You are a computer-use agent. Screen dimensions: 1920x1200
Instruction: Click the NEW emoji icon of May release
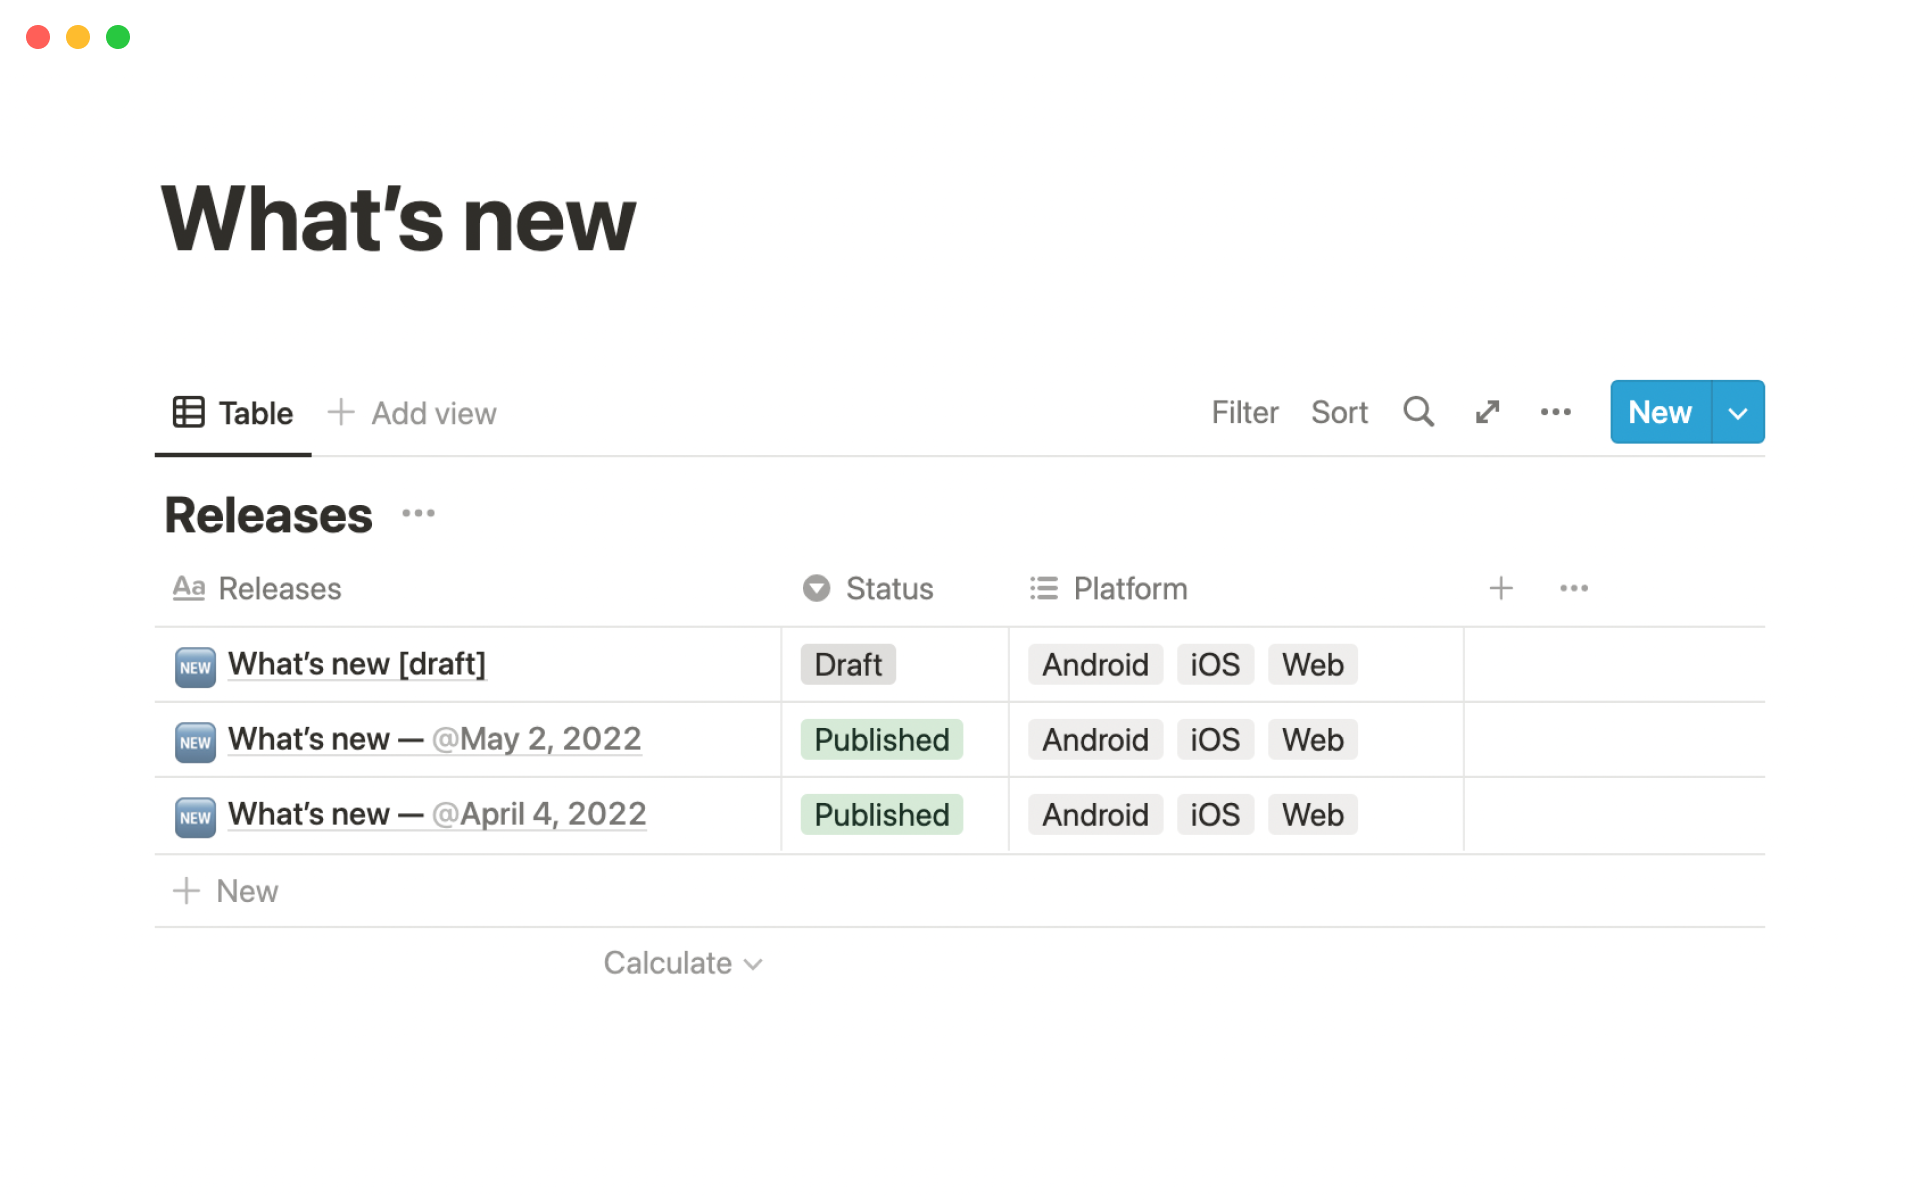coord(195,742)
